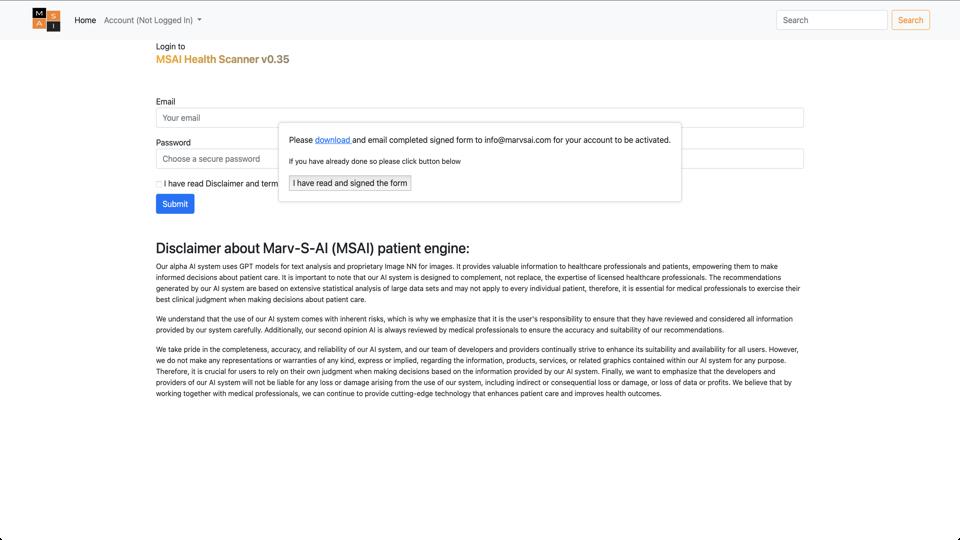Click the Password field label
960x540 pixels.
click(x=173, y=143)
